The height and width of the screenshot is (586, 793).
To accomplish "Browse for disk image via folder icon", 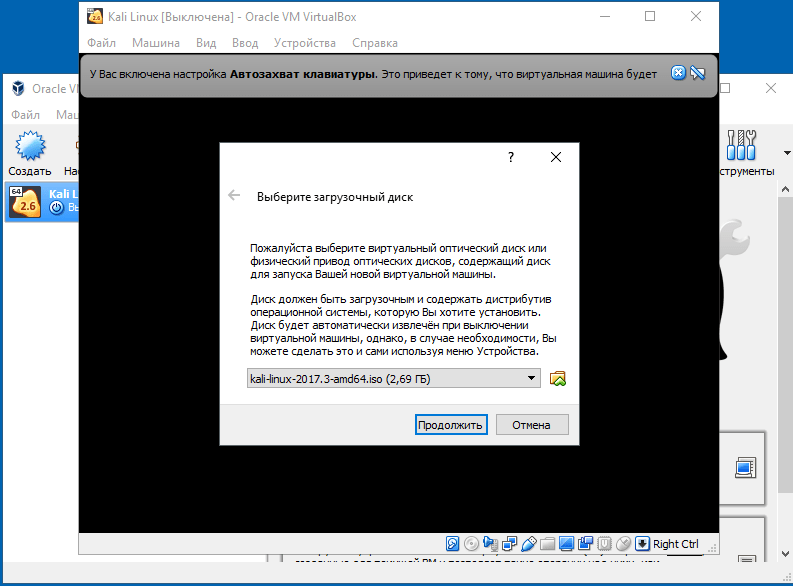I will pyautogui.click(x=558, y=378).
